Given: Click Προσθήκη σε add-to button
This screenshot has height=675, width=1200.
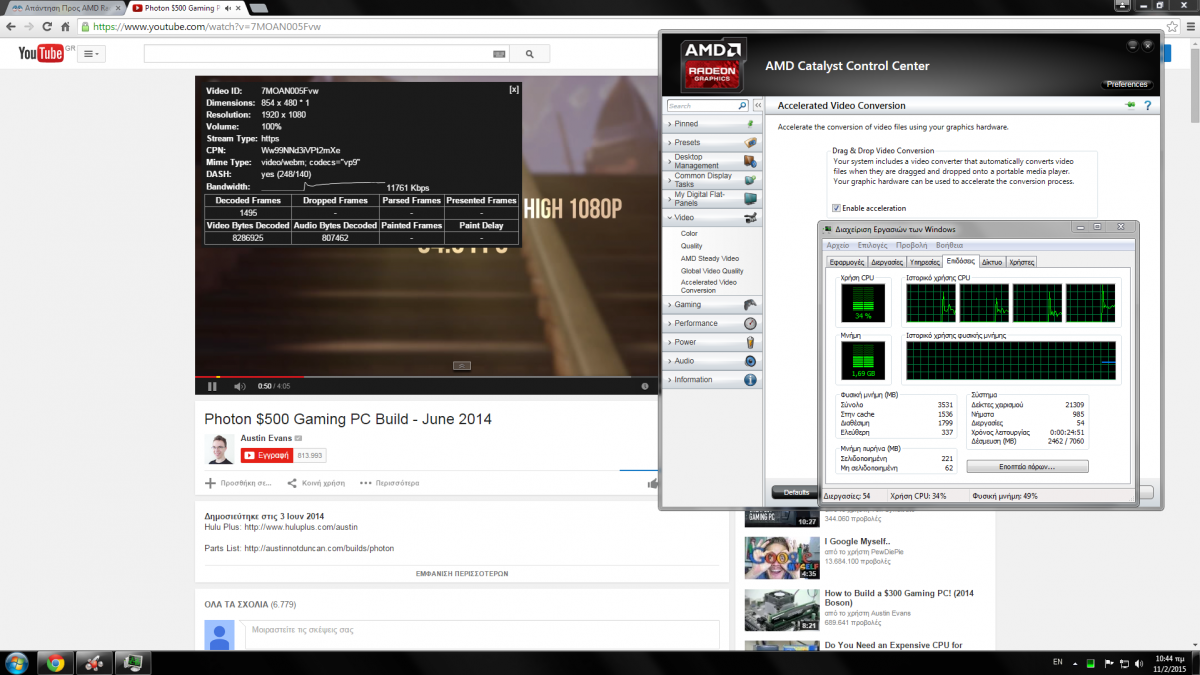Looking at the screenshot, I should click(x=238, y=483).
